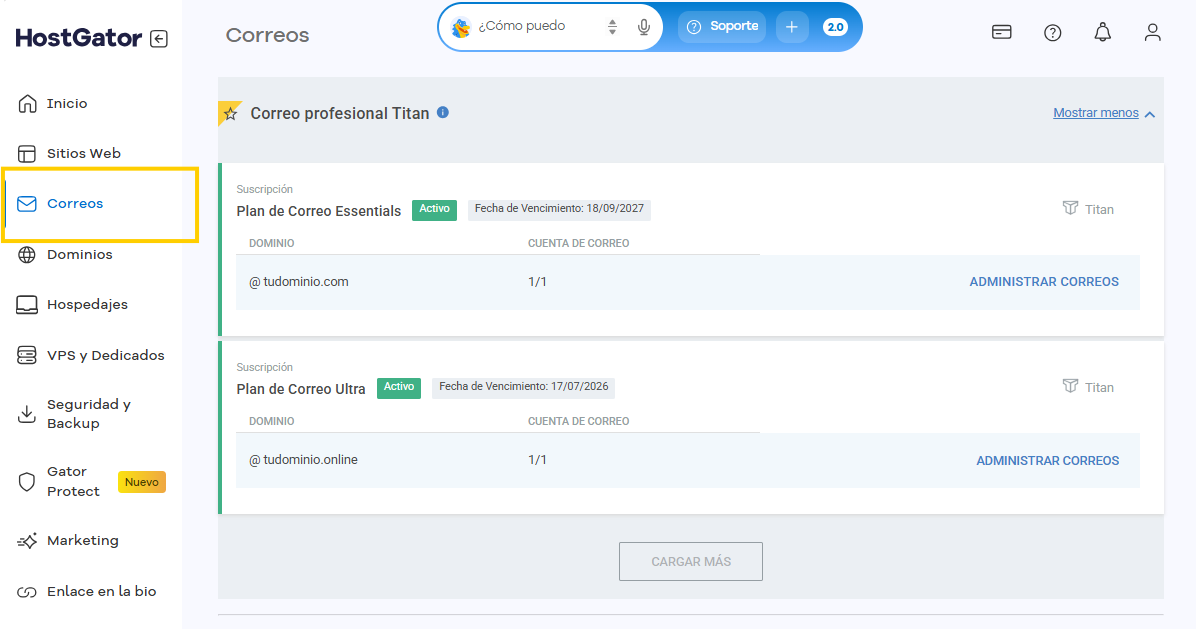Open Gator Protect menu item
Screen dimensions: 1196x629
coord(73,482)
